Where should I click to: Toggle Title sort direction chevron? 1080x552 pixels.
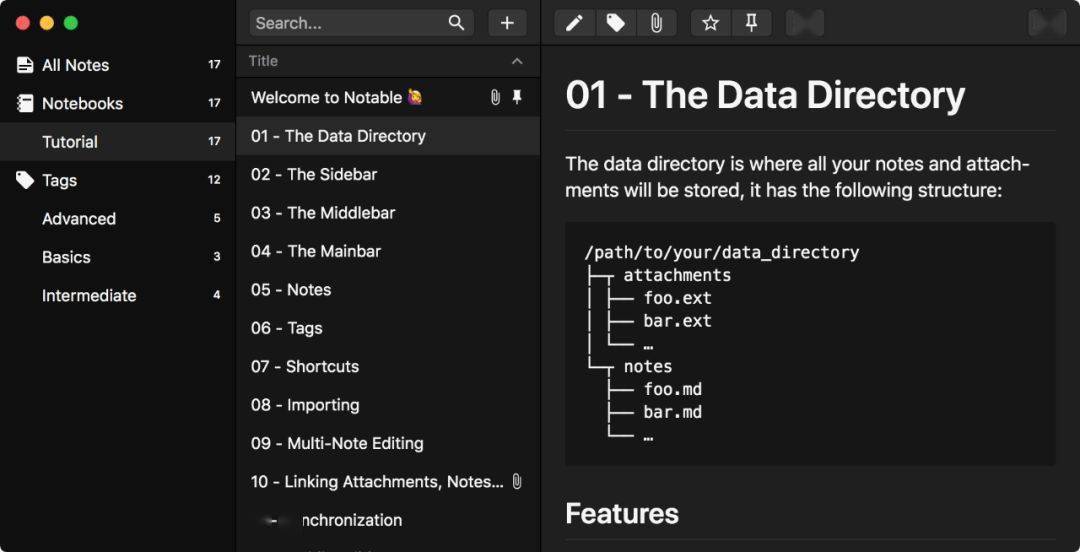pyautogui.click(x=517, y=61)
